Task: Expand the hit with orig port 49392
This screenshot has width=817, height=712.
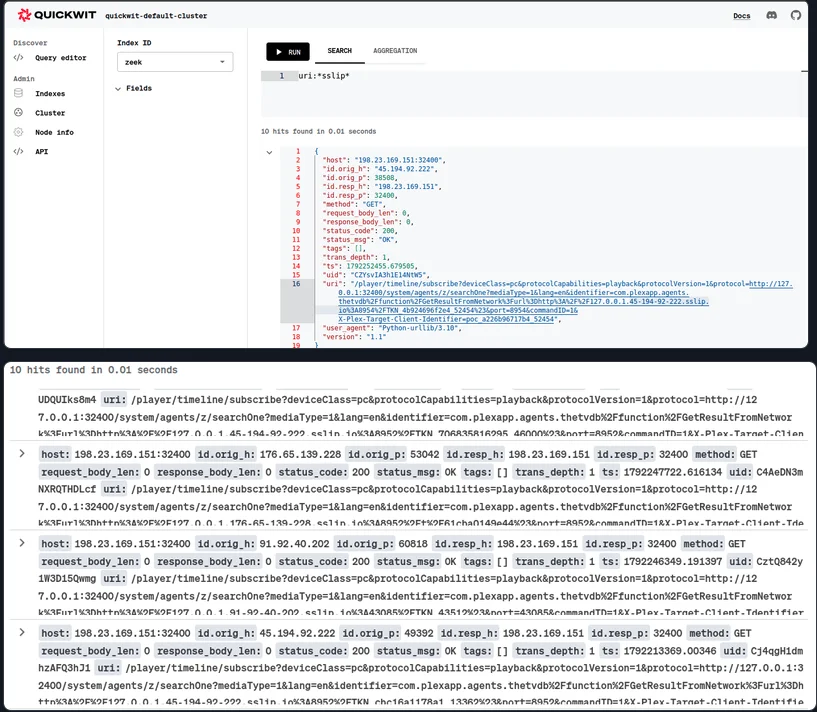Action: pos(22,632)
